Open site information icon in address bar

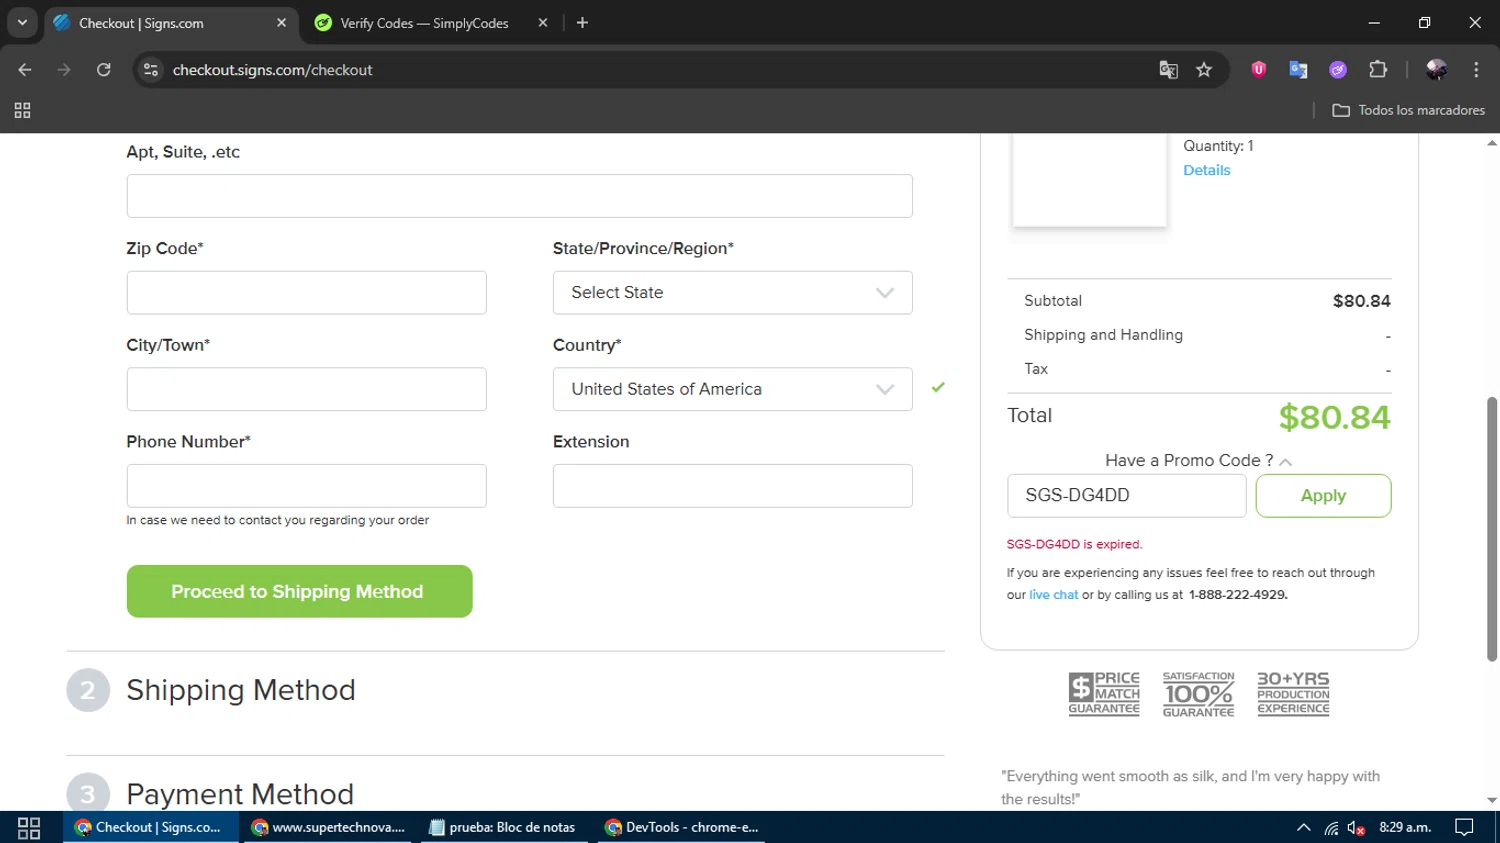coord(151,70)
